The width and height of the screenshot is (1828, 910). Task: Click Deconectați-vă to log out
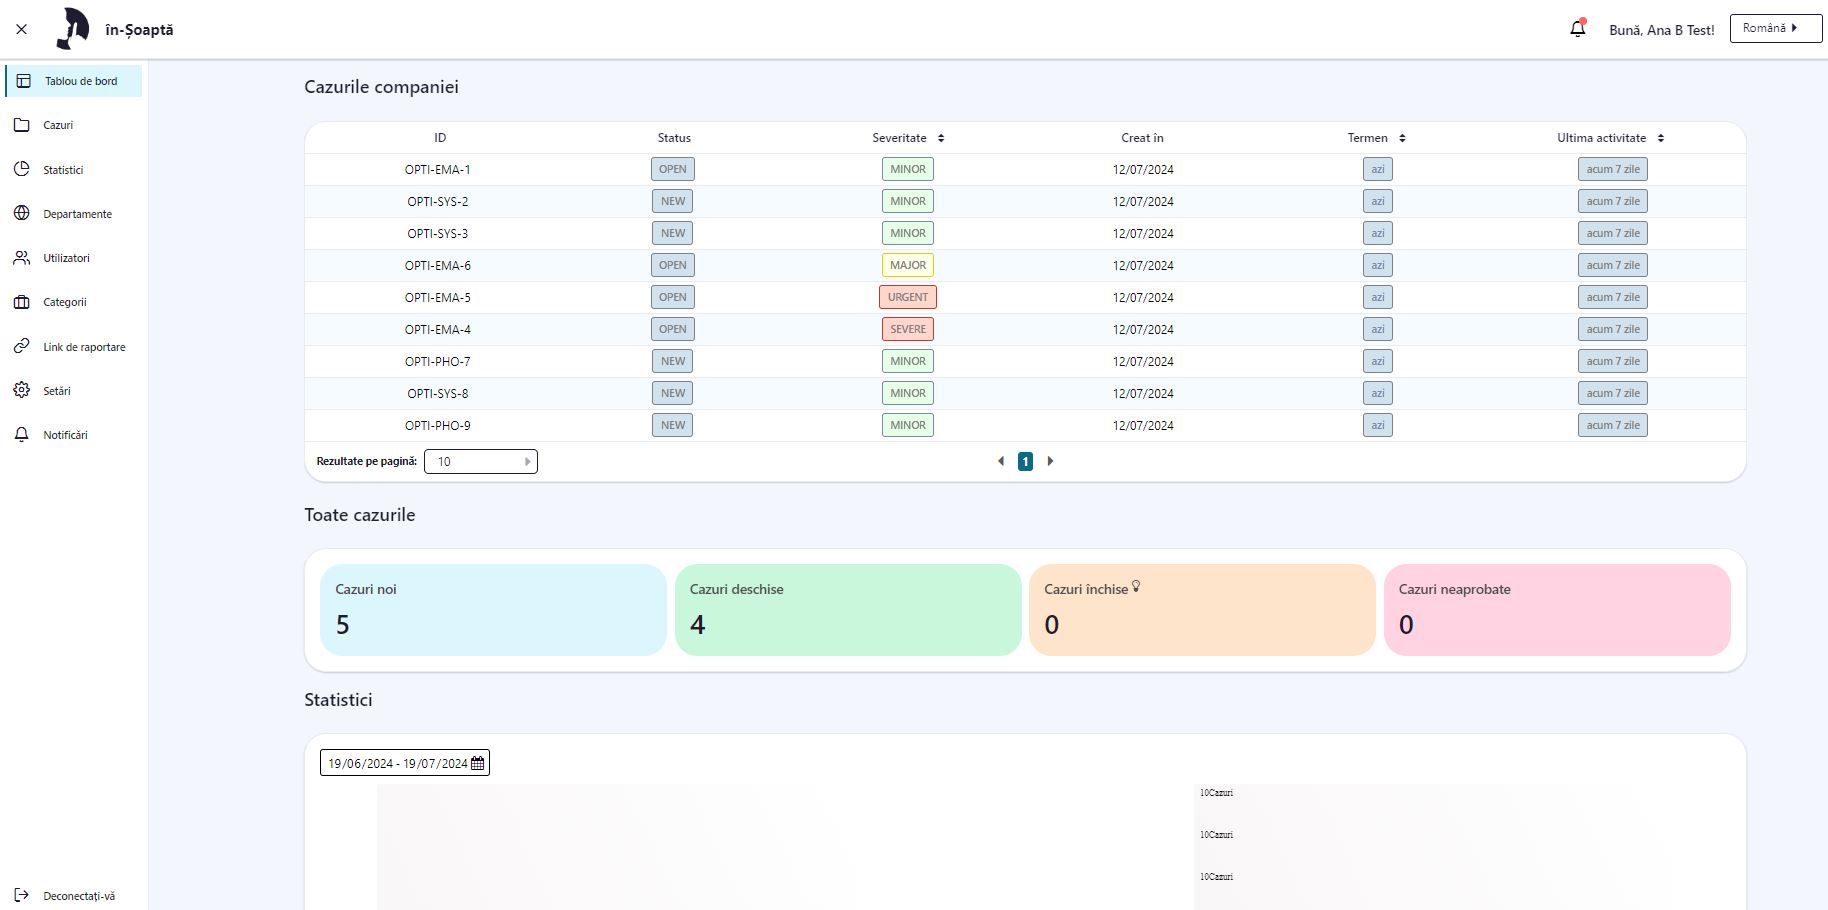(x=78, y=896)
